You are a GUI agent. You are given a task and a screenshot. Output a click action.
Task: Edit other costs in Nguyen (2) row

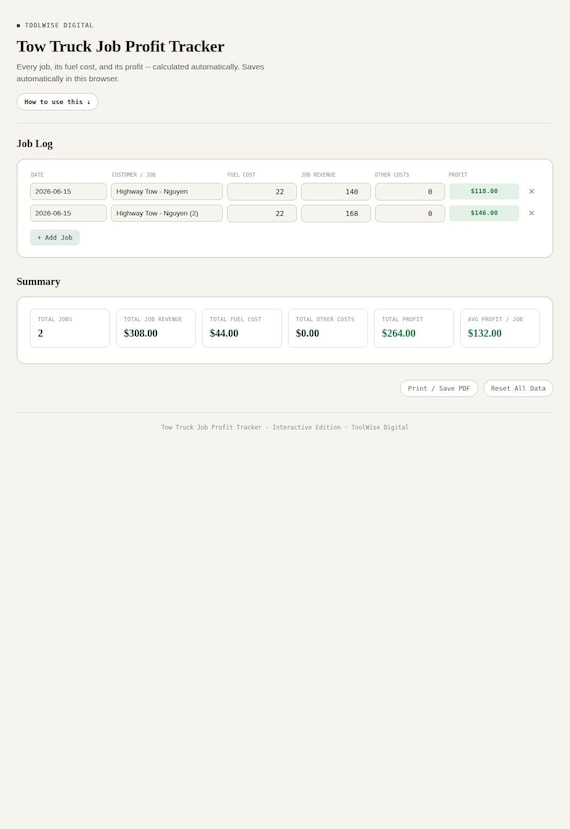pos(410,213)
